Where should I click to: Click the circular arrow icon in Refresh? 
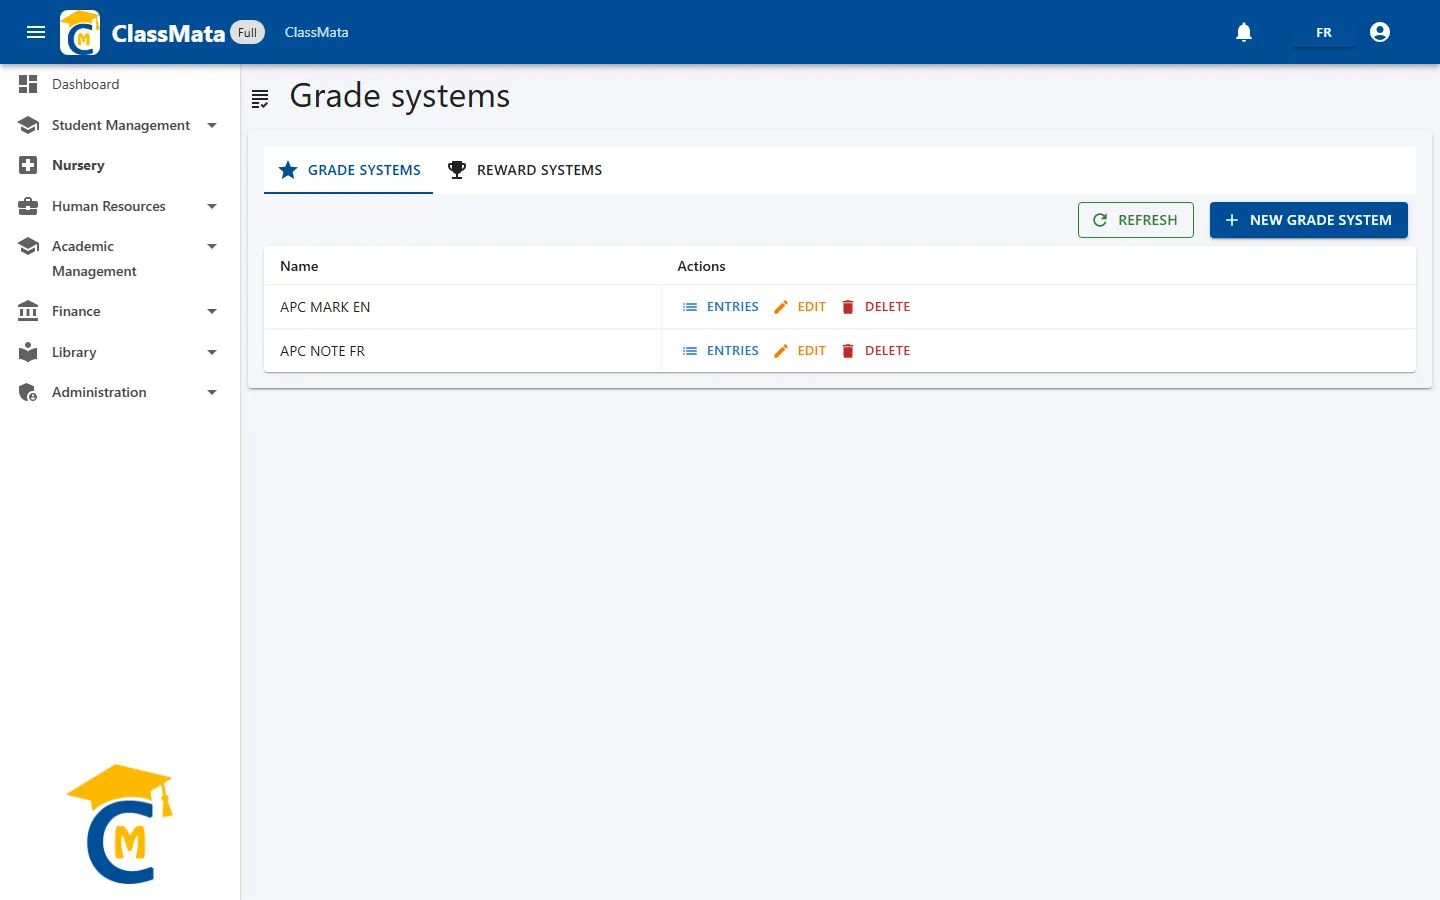pyautogui.click(x=1100, y=220)
